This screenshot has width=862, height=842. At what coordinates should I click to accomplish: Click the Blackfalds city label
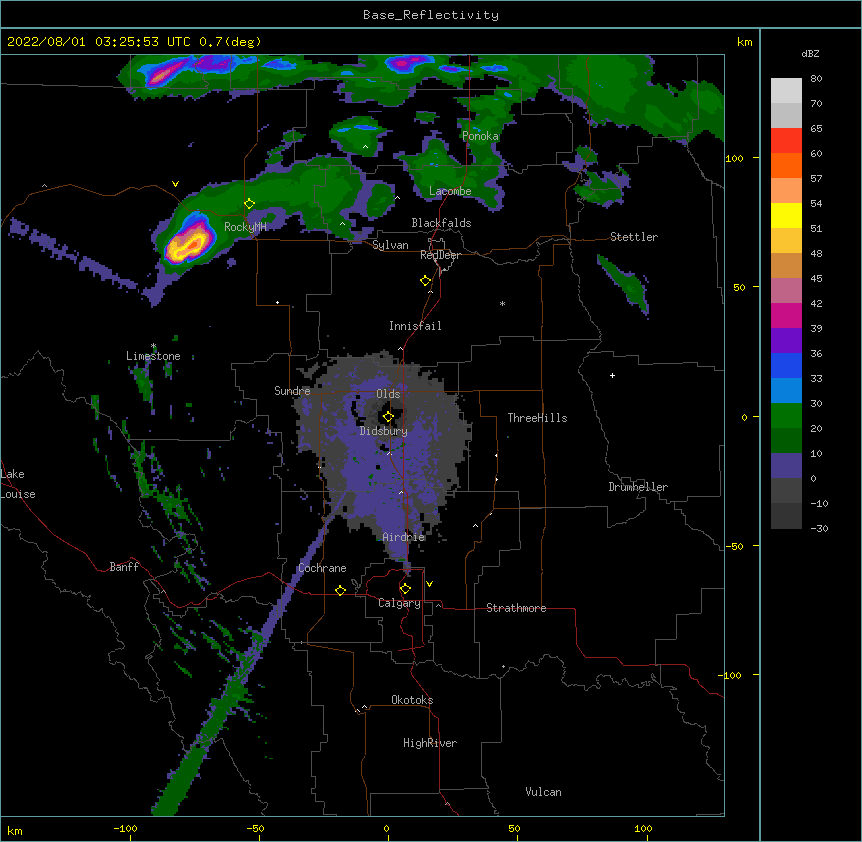tap(441, 223)
